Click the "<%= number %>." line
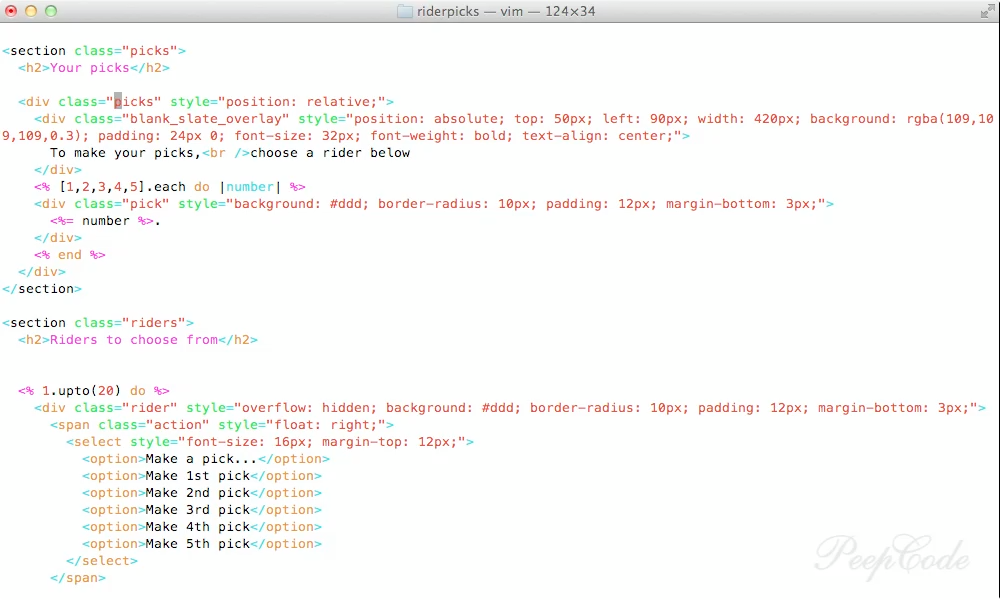Viewport: 1000px width, 600px height. coord(106,221)
